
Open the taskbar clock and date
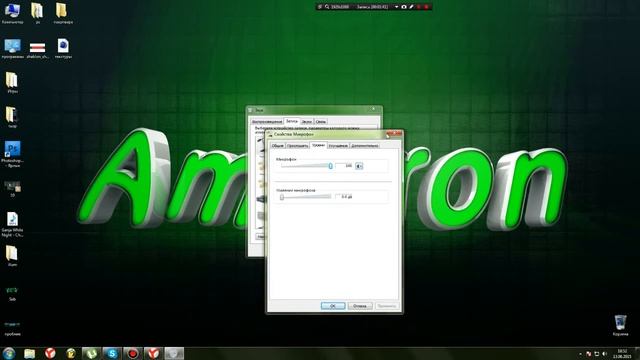pyautogui.click(x=622, y=353)
